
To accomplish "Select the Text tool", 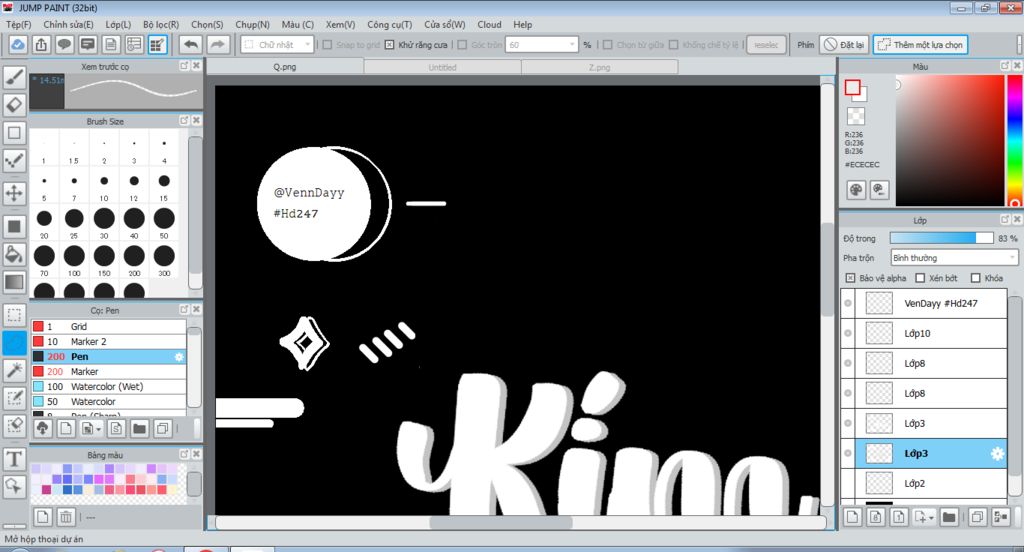I will tap(14, 459).
